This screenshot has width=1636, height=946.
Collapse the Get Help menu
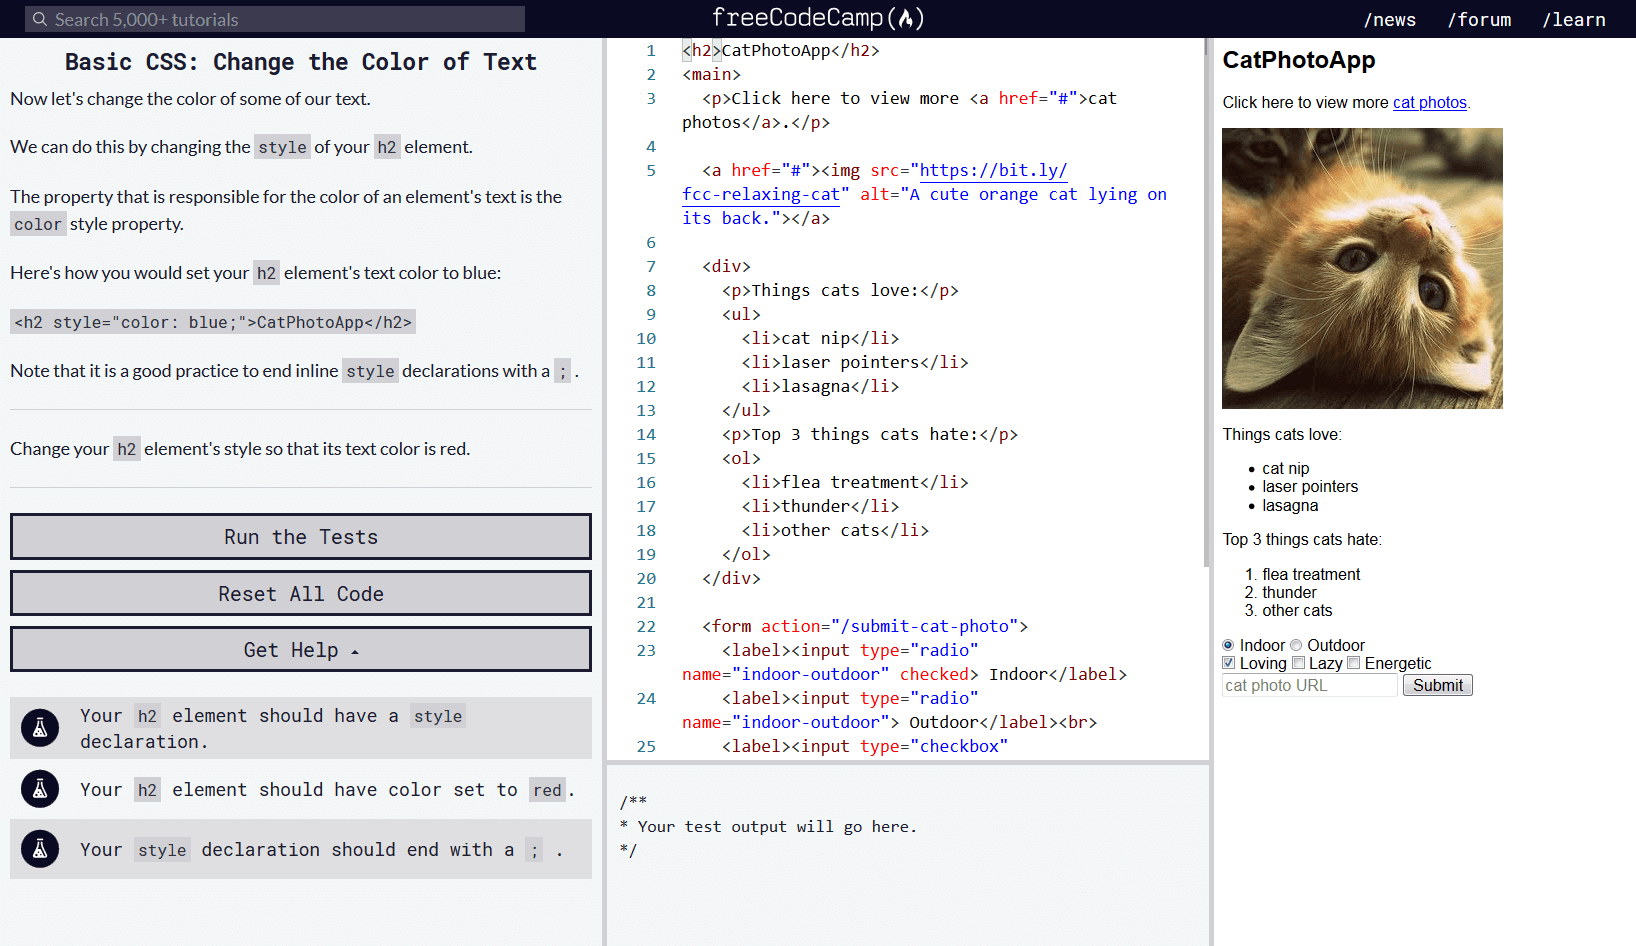tap(300, 649)
